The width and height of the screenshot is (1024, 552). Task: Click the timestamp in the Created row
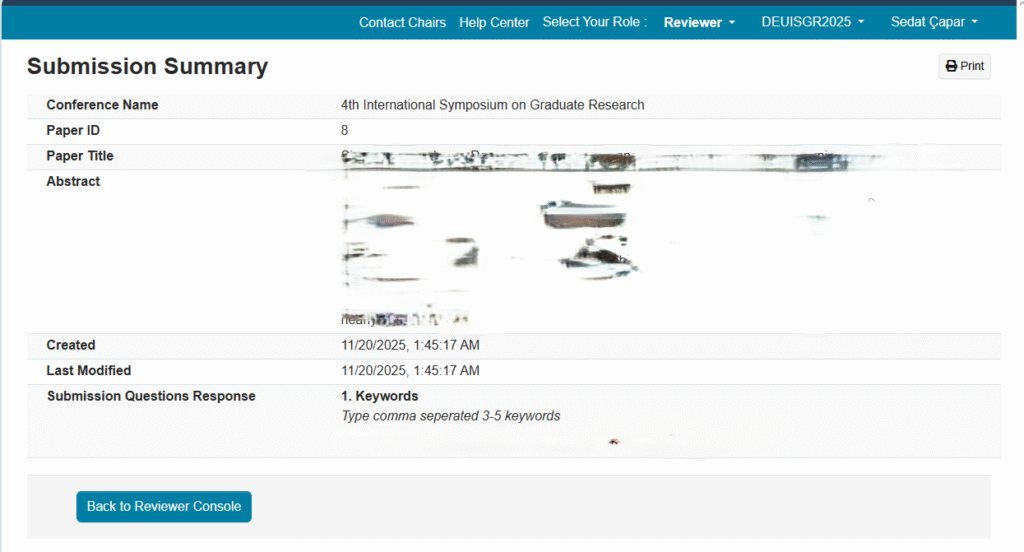410,345
